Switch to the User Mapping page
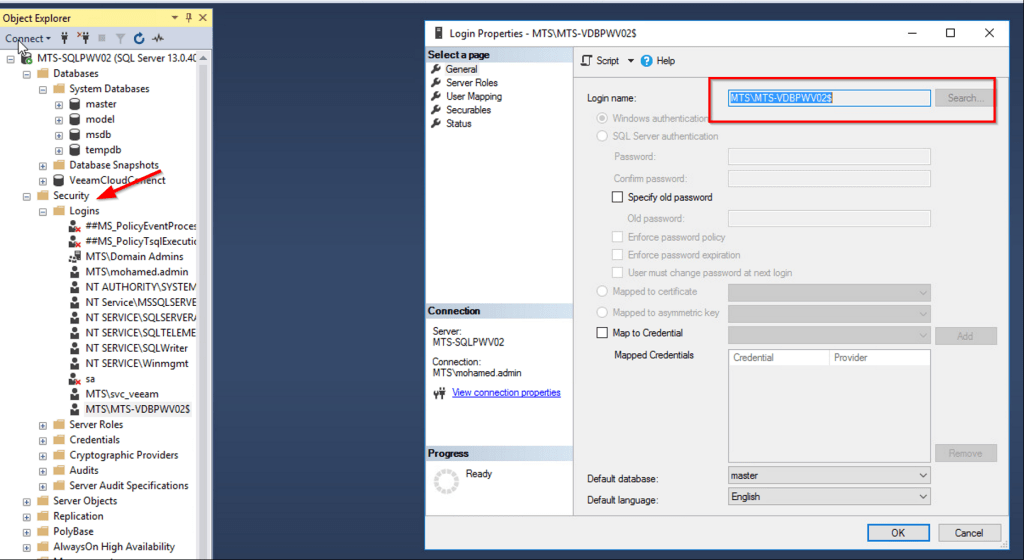 pos(474,97)
